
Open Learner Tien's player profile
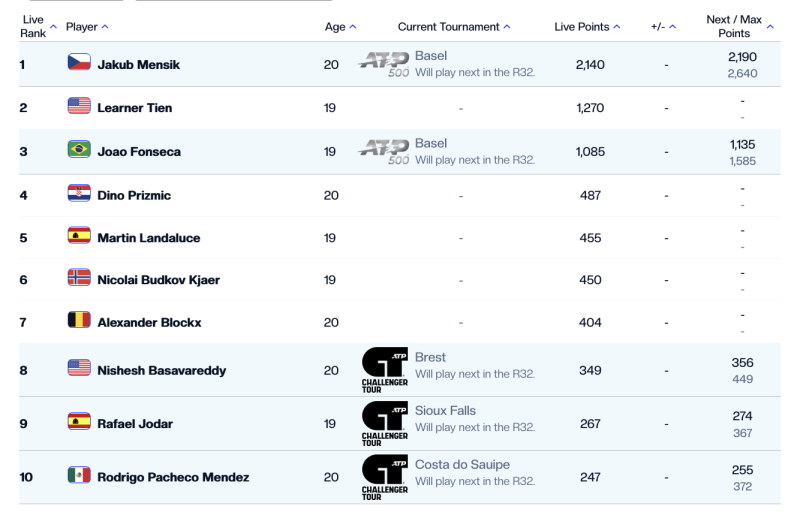(x=133, y=107)
